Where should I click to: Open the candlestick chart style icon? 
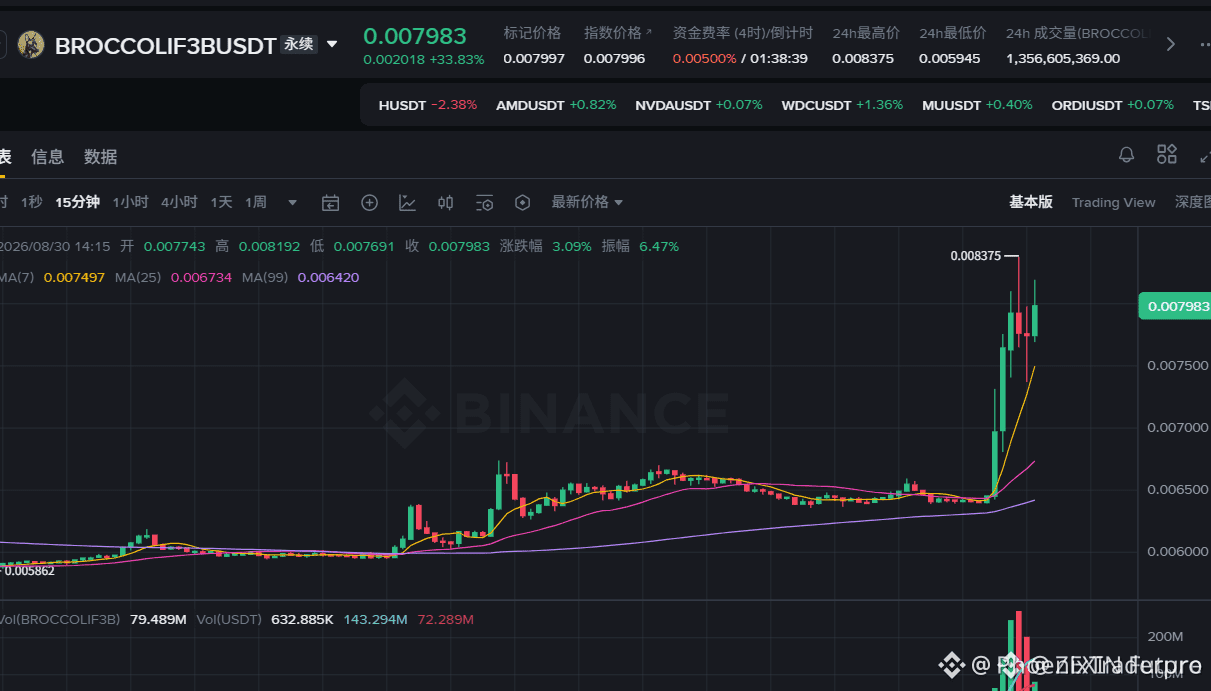(446, 203)
